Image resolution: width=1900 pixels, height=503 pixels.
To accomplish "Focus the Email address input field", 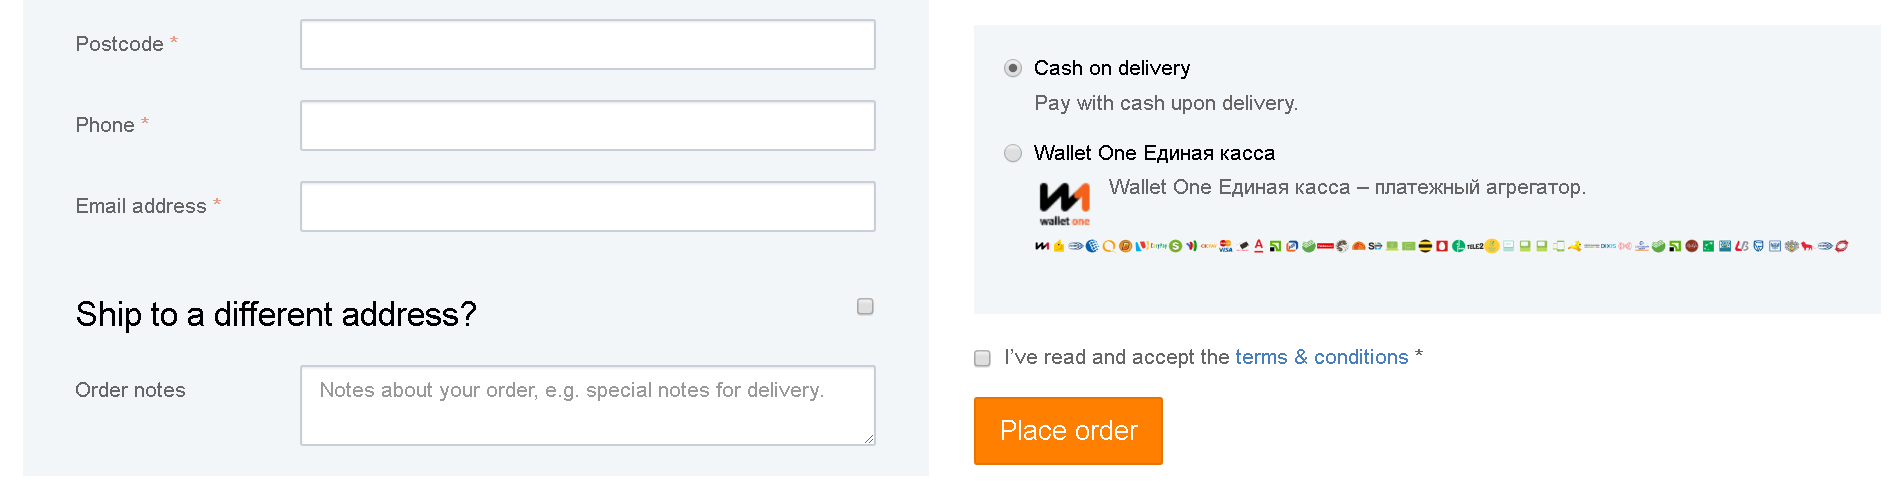I will [588, 206].
